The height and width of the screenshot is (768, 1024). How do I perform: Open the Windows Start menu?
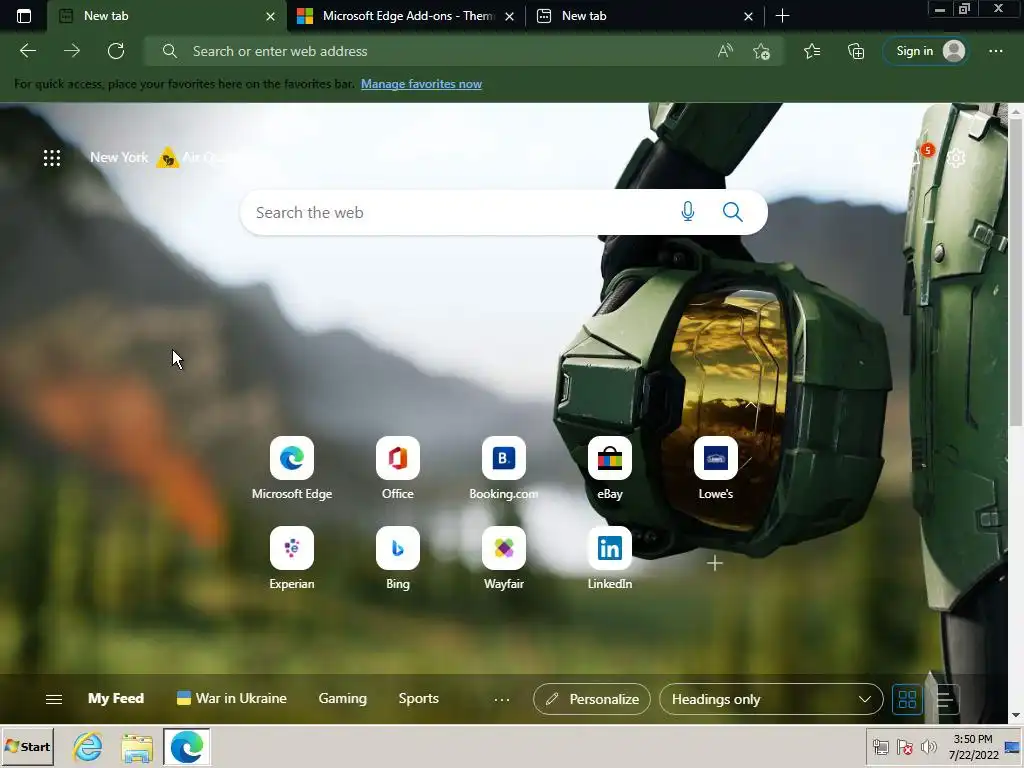pos(28,746)
